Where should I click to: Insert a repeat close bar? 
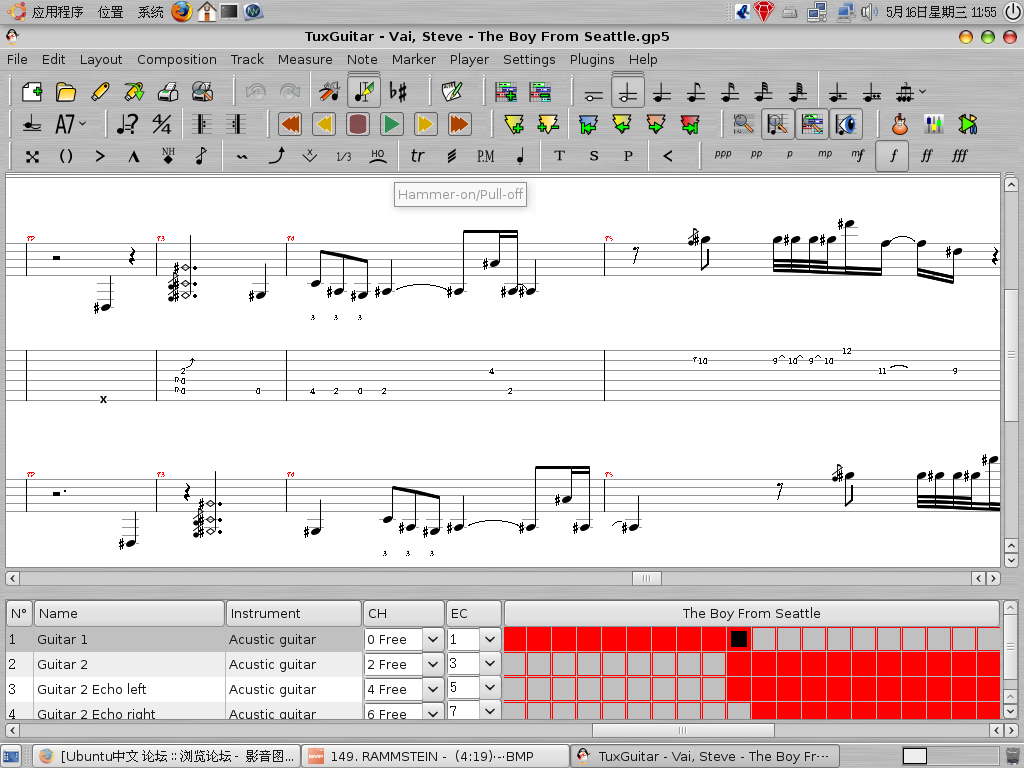236,124
